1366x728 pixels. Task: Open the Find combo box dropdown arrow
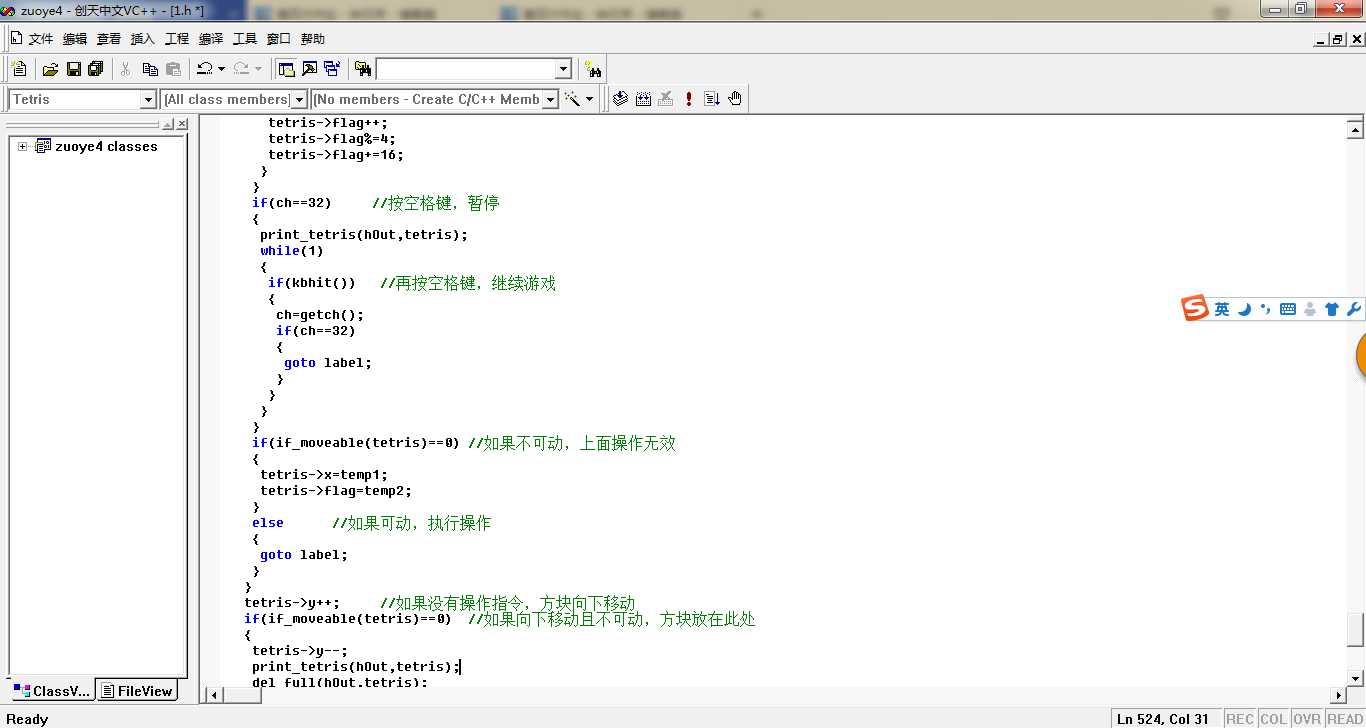pyautogui.click(x=563, y=69)
